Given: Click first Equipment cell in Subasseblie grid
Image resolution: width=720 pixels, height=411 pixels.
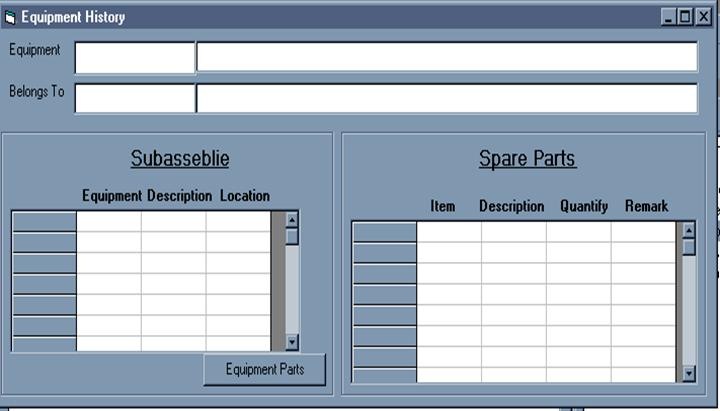Looking at the screenshot, I should click(x=109, y=222).
